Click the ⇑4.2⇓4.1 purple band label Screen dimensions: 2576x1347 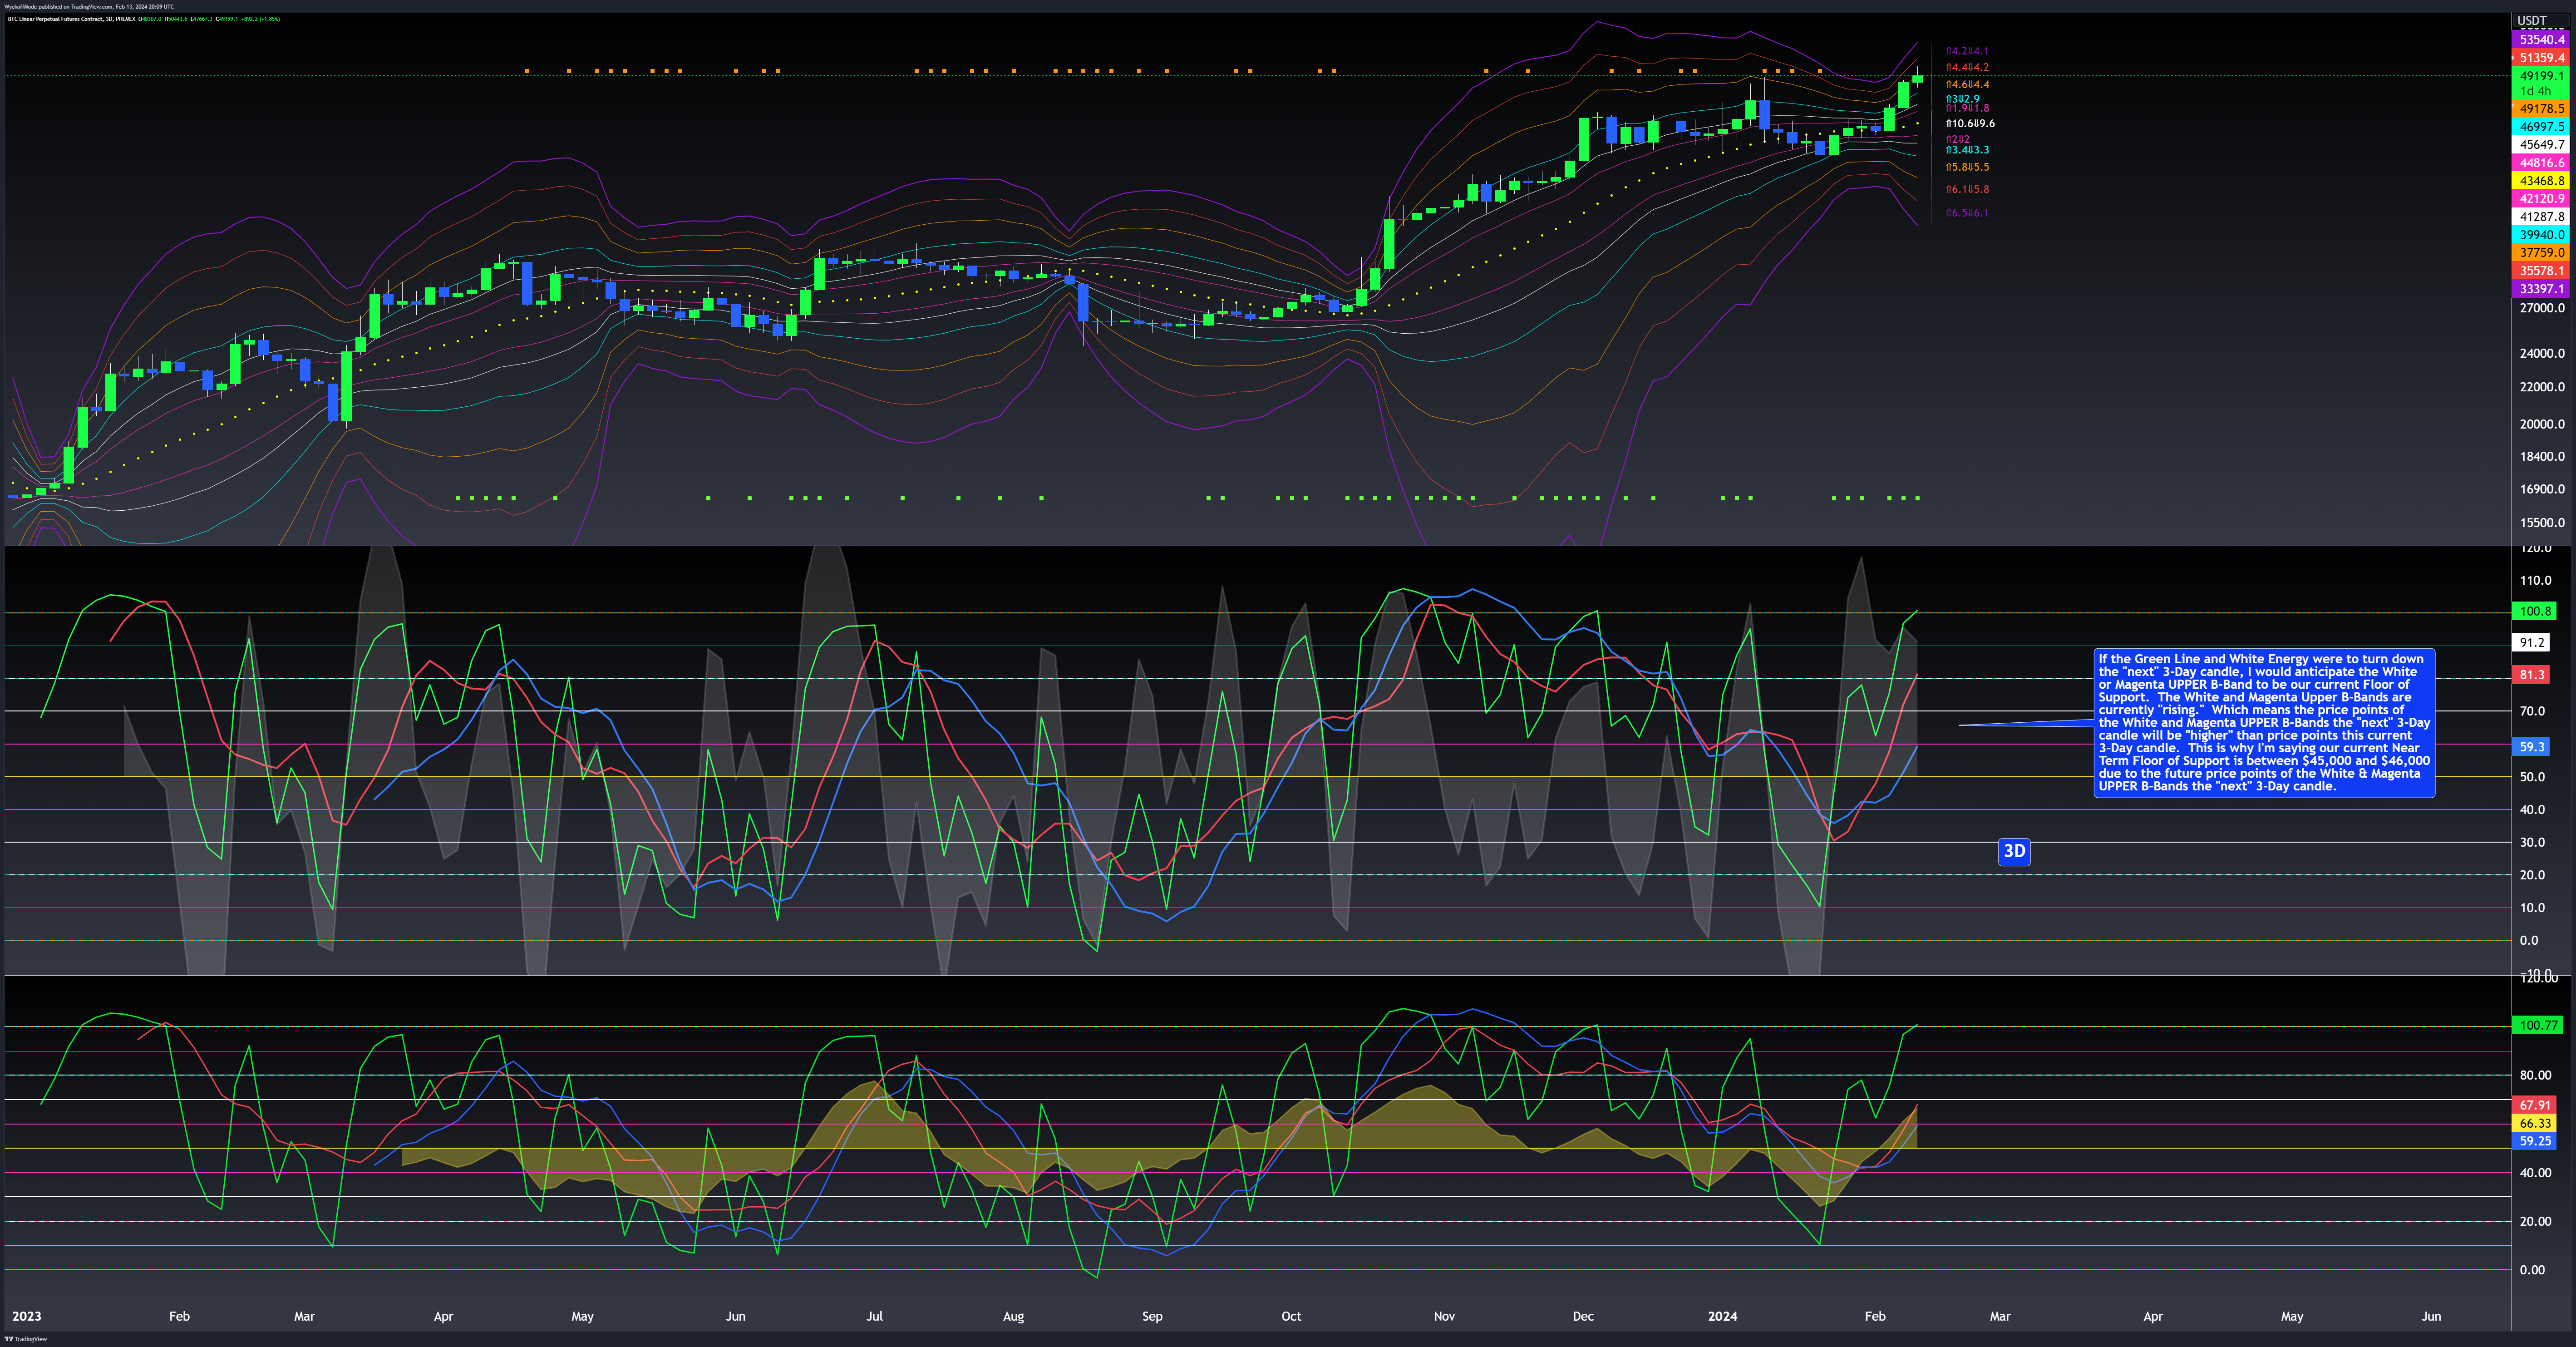point(1967,51)
